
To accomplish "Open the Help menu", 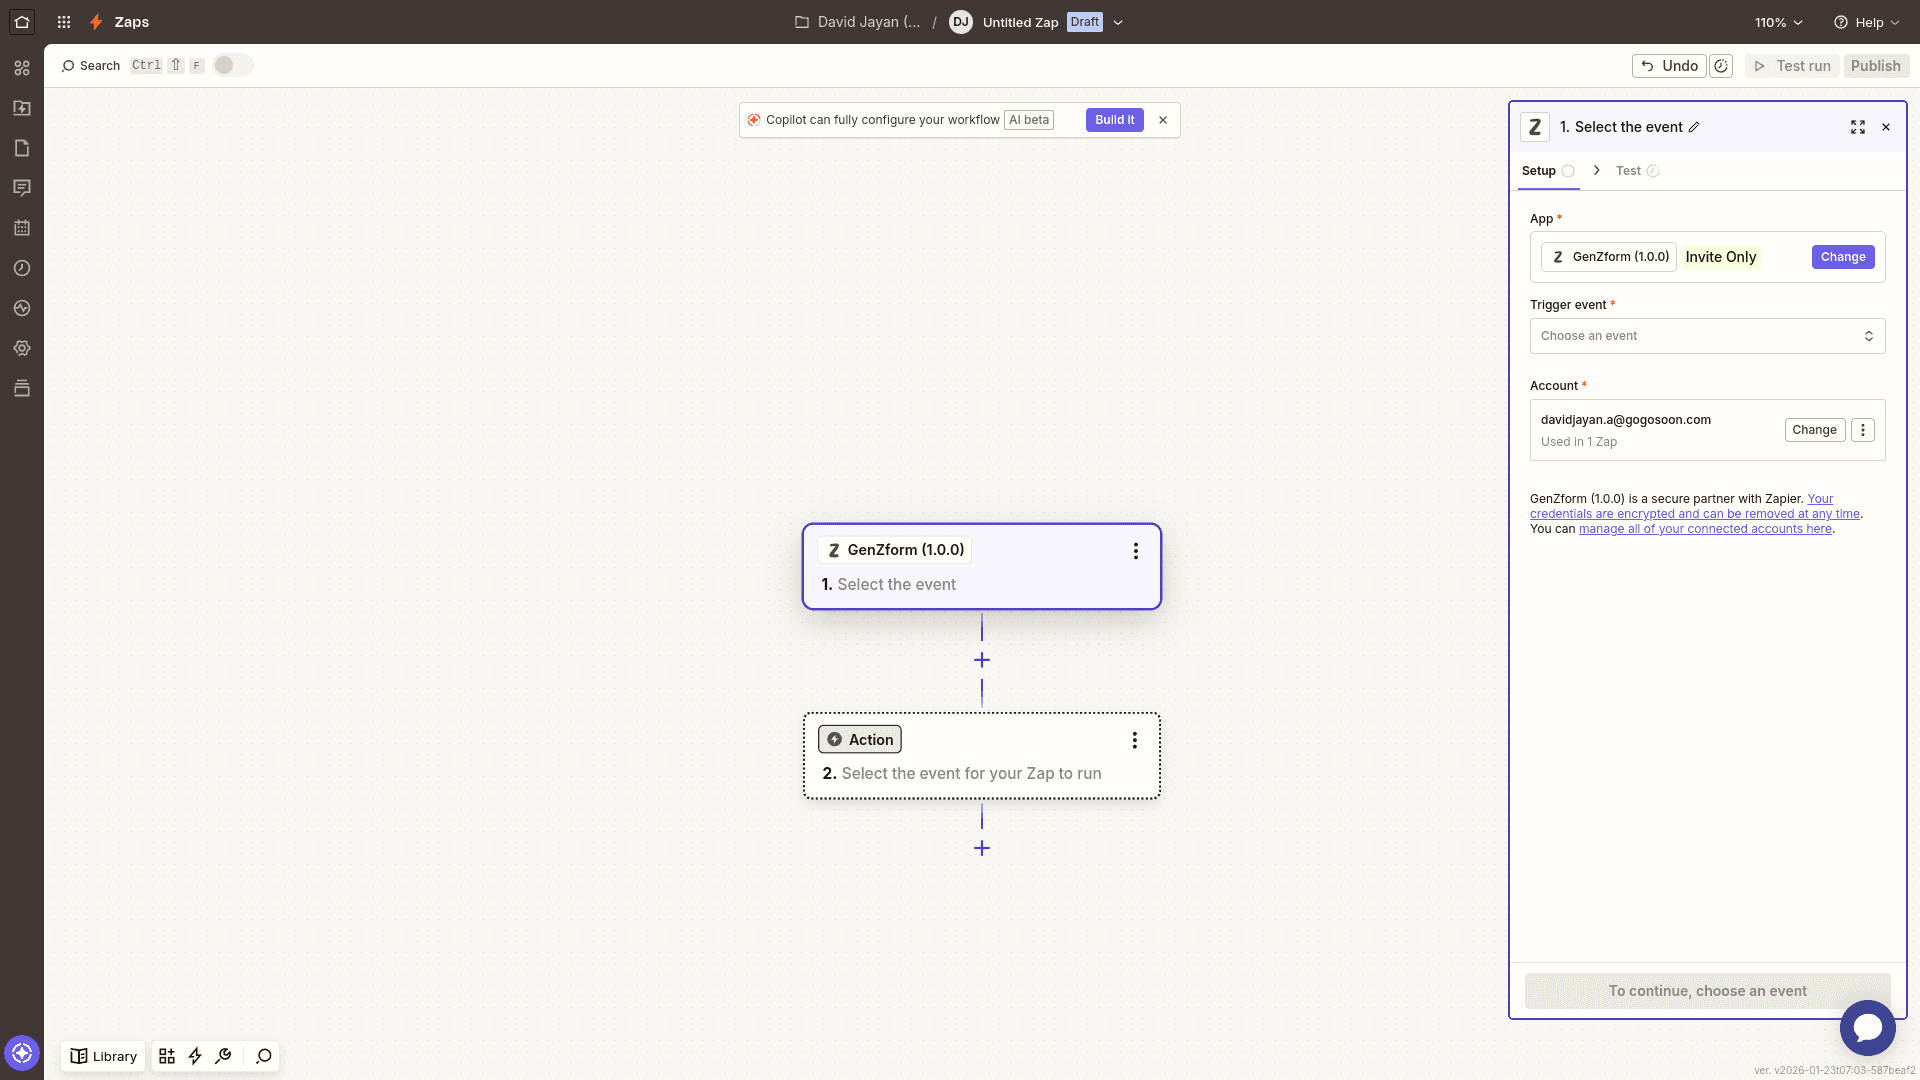I will 1865,21.
